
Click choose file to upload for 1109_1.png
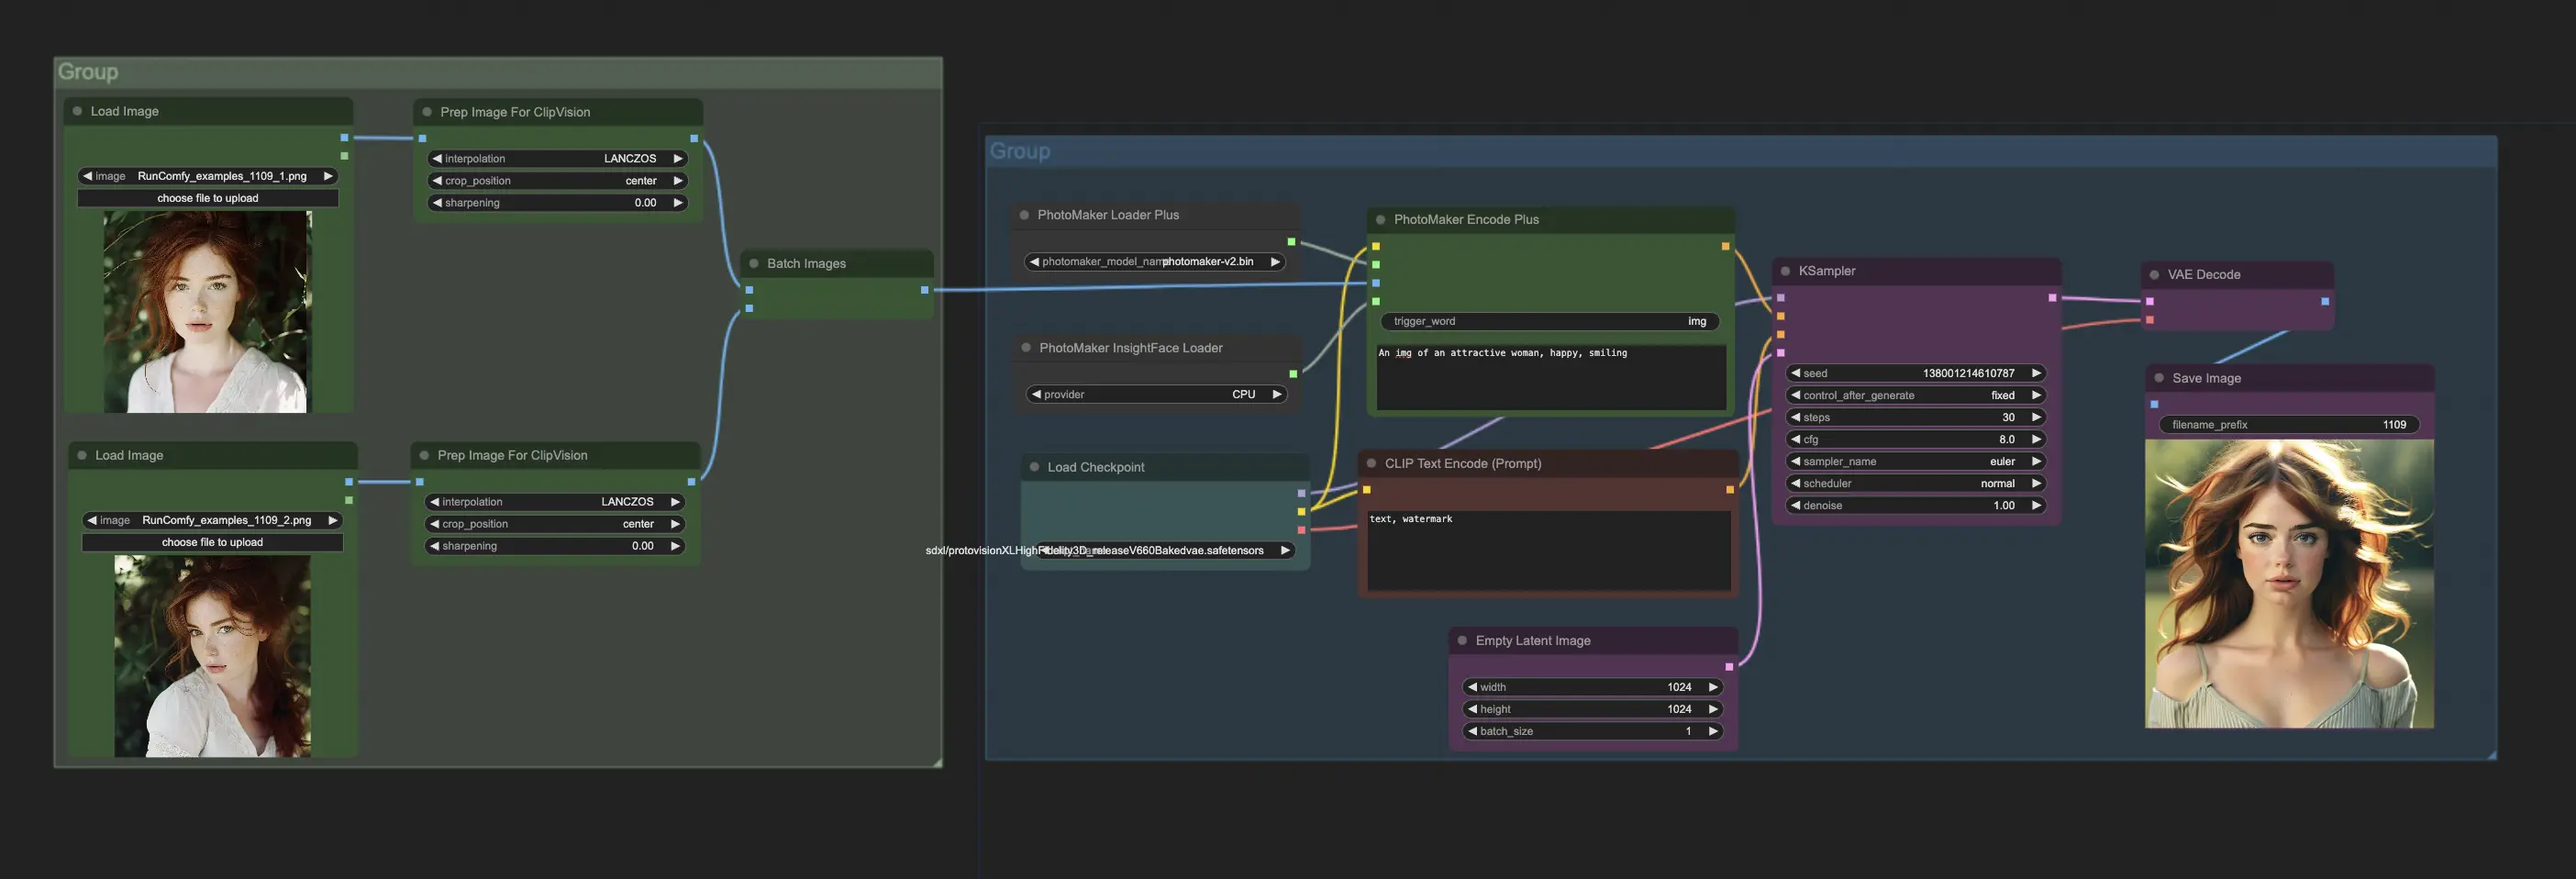click(208, 198)
